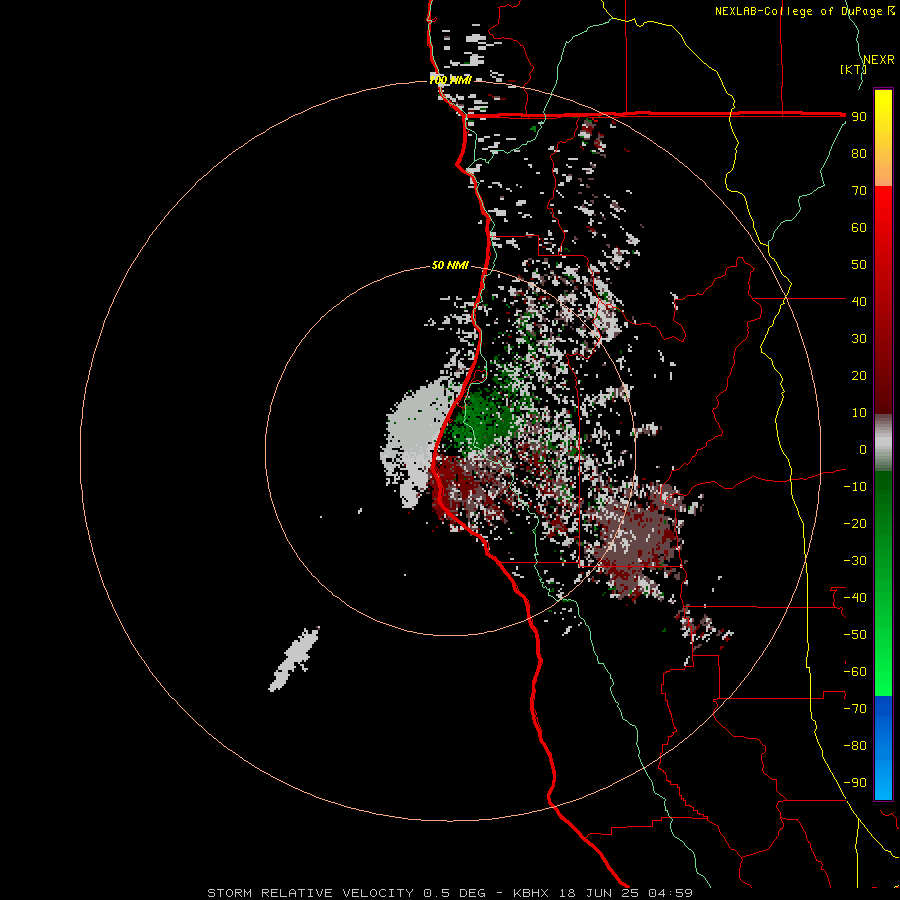Image resolution: width=900 pixels, height=900 pixels.
Task: Click the 10 value on the velocity scale
Action: click(859, 413)
